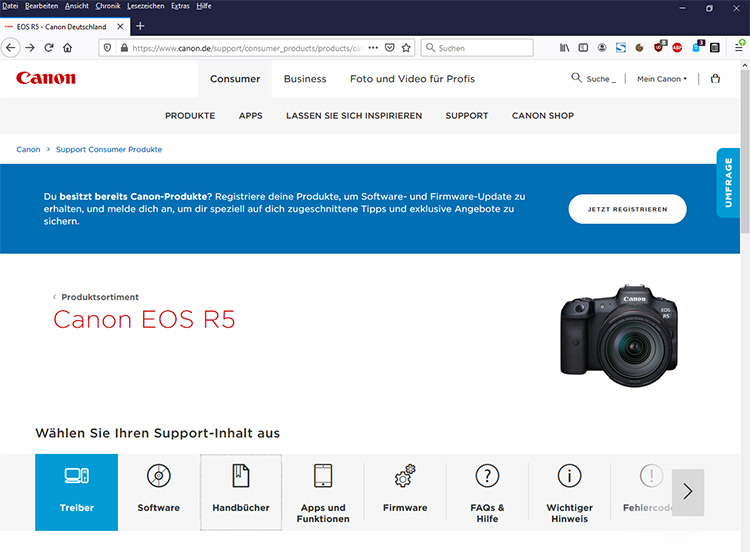
Task: Open the Treiber support category
Action: (76, 491)
